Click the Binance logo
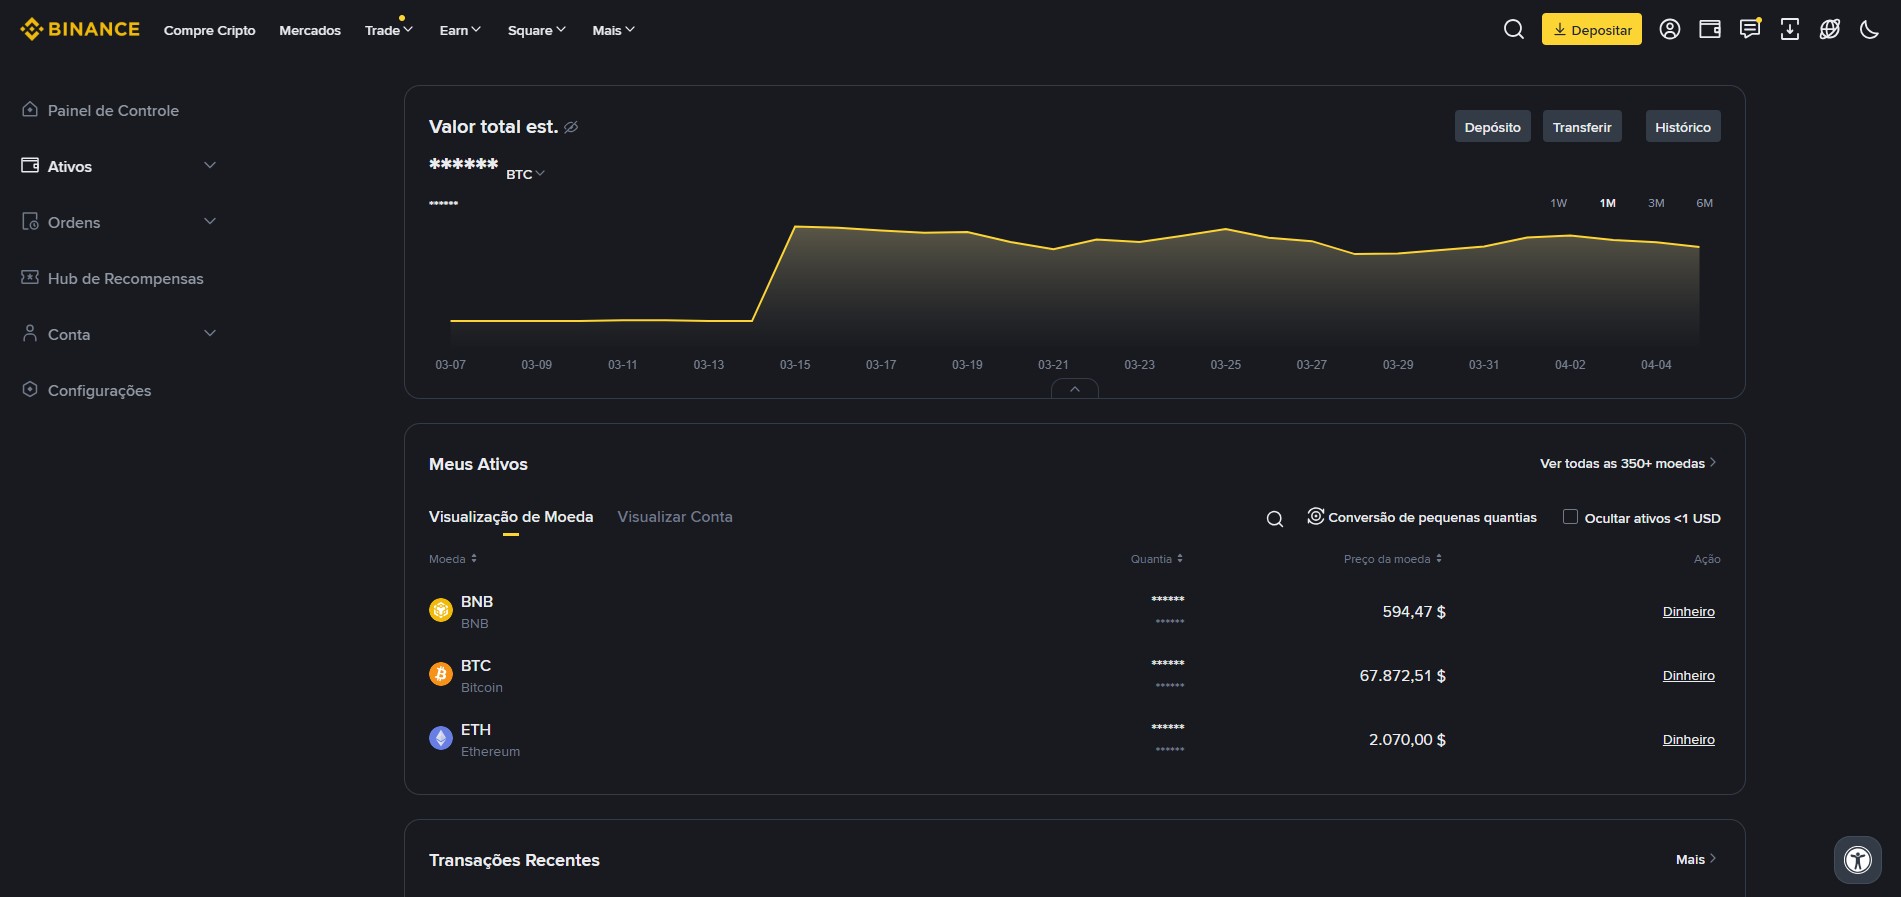The width and height of the screenshot is (1901, 897). point(80,29)
